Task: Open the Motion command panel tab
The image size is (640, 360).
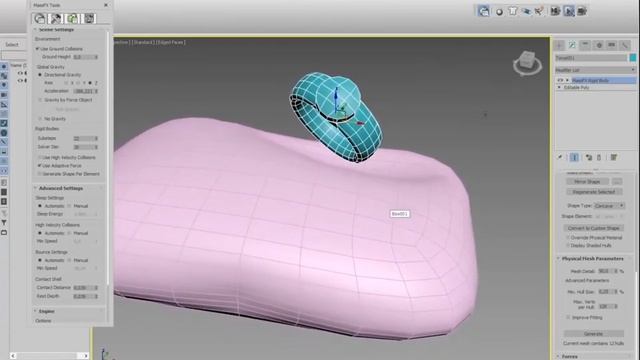Action: [x=599, y=45]
